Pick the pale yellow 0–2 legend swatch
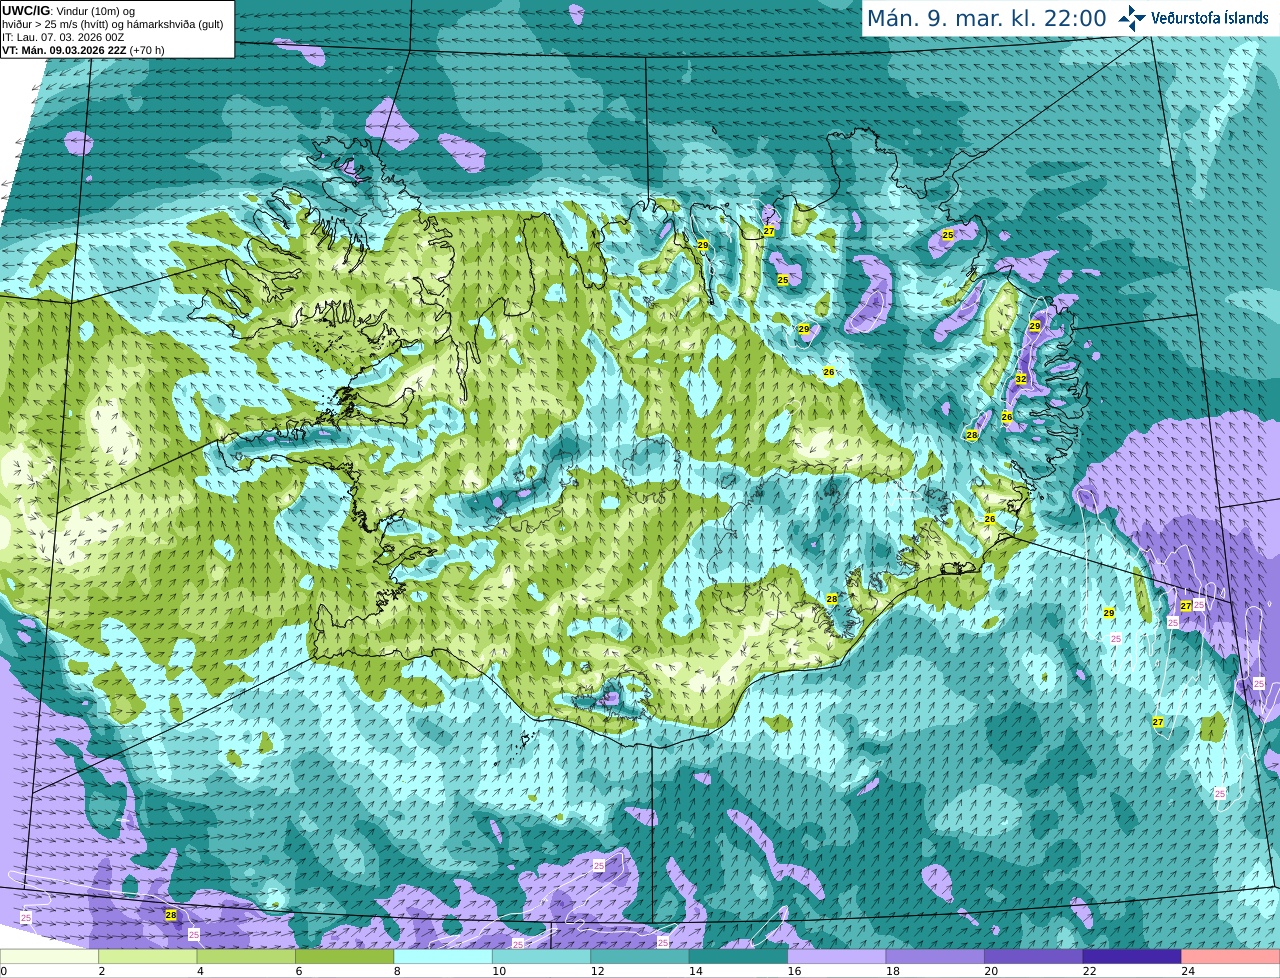 (x=49, y=957)
